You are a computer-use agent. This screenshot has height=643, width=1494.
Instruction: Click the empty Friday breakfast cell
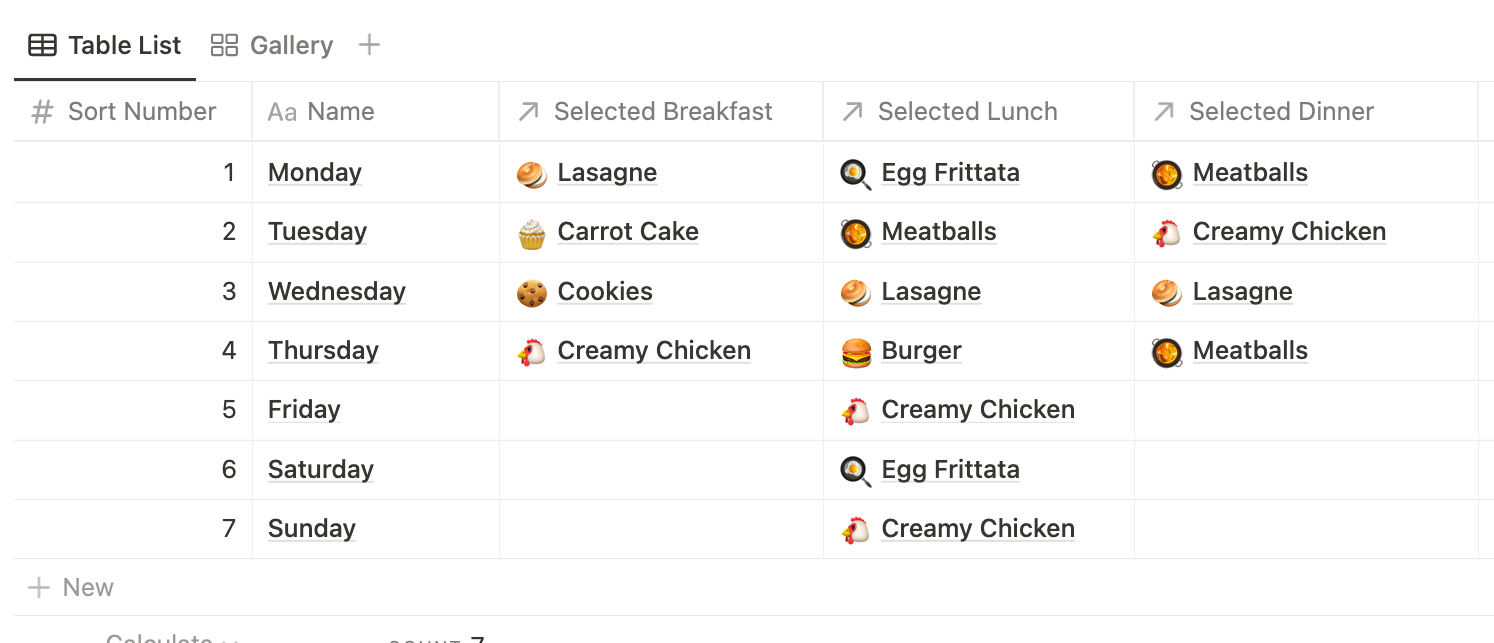[x=660, y=410]
